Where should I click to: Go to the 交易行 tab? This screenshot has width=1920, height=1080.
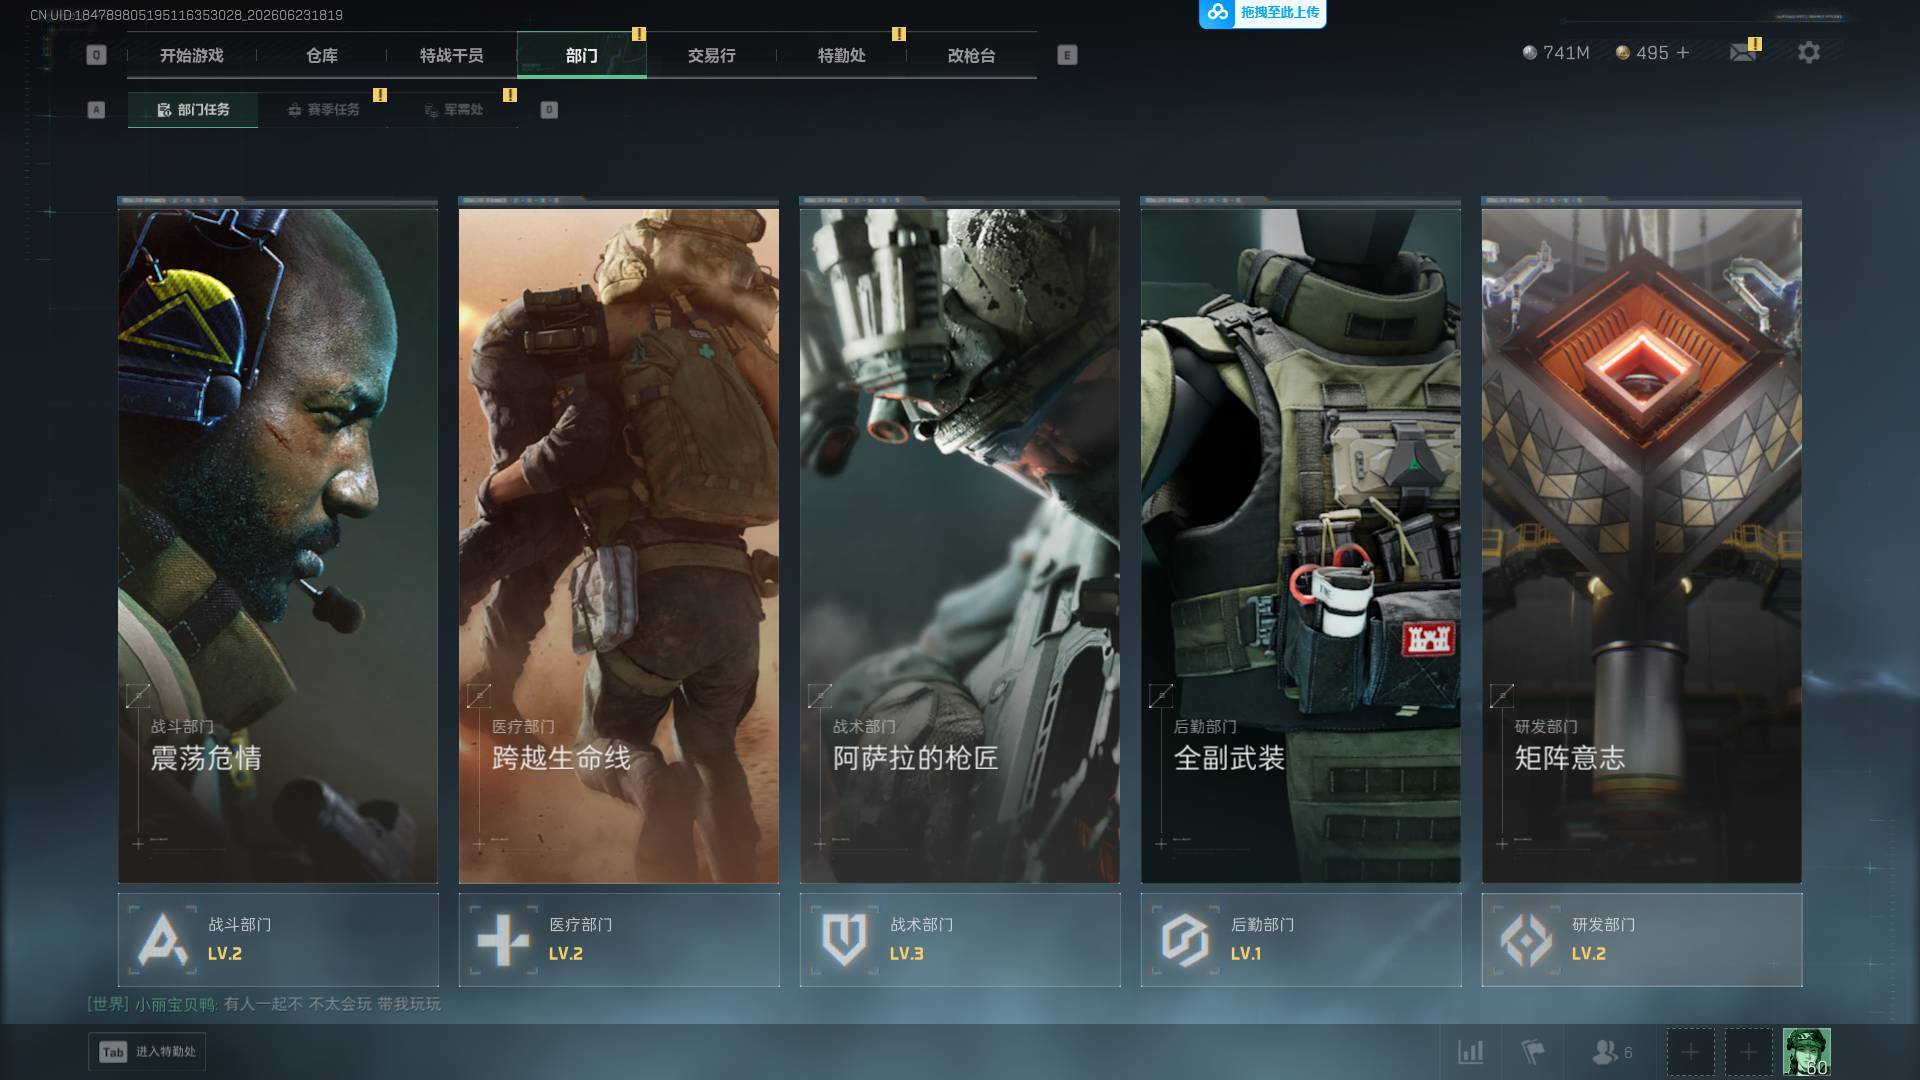coord(711,55)
